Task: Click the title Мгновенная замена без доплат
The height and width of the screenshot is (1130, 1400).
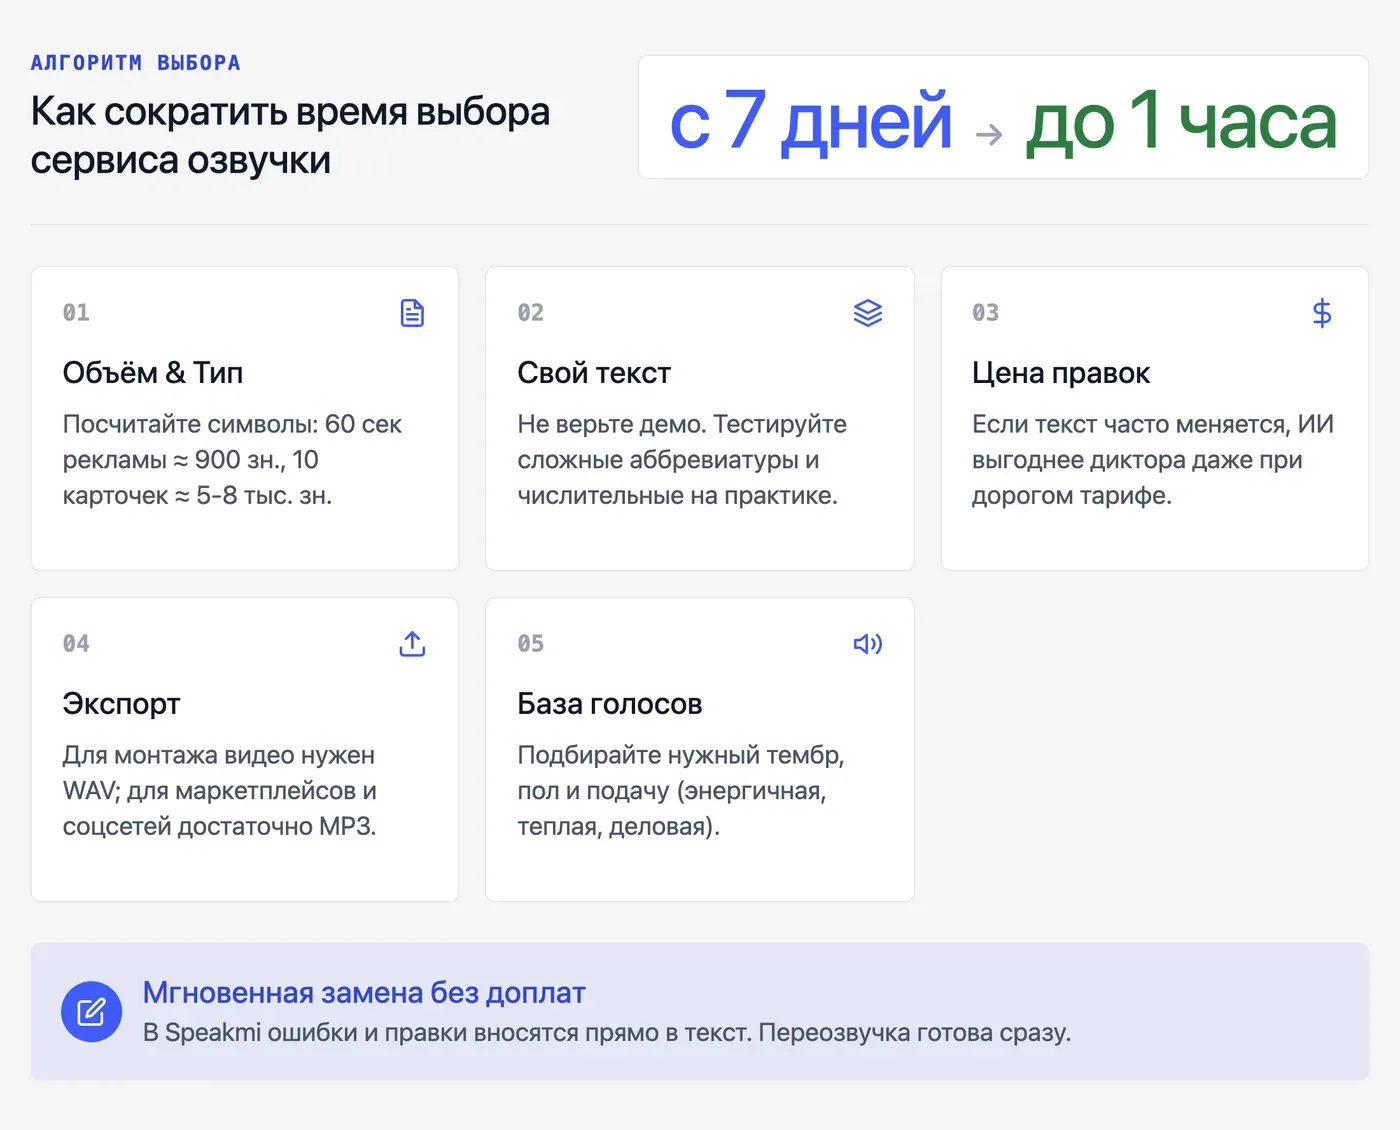Action: tap(364, 992)
